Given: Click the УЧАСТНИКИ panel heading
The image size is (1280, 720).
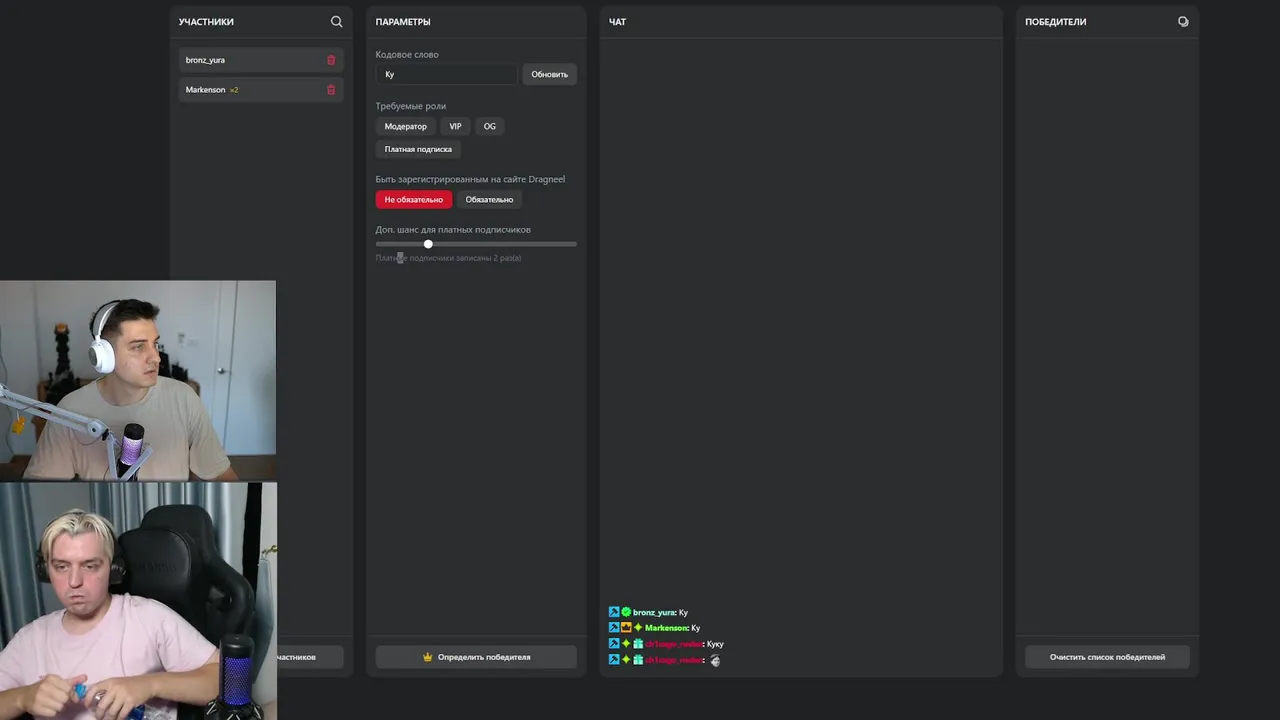Looking at the screenshot, I should point(206,22).
